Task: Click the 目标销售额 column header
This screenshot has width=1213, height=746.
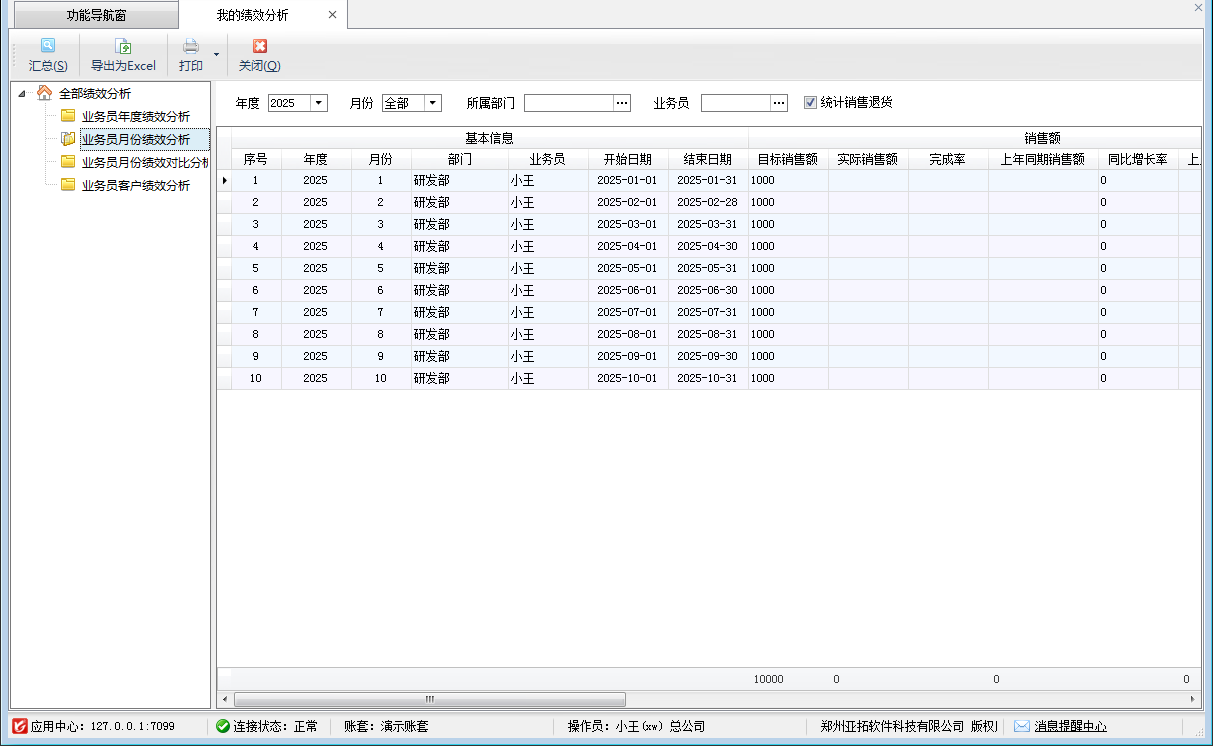Action: (x=788, y=159)
